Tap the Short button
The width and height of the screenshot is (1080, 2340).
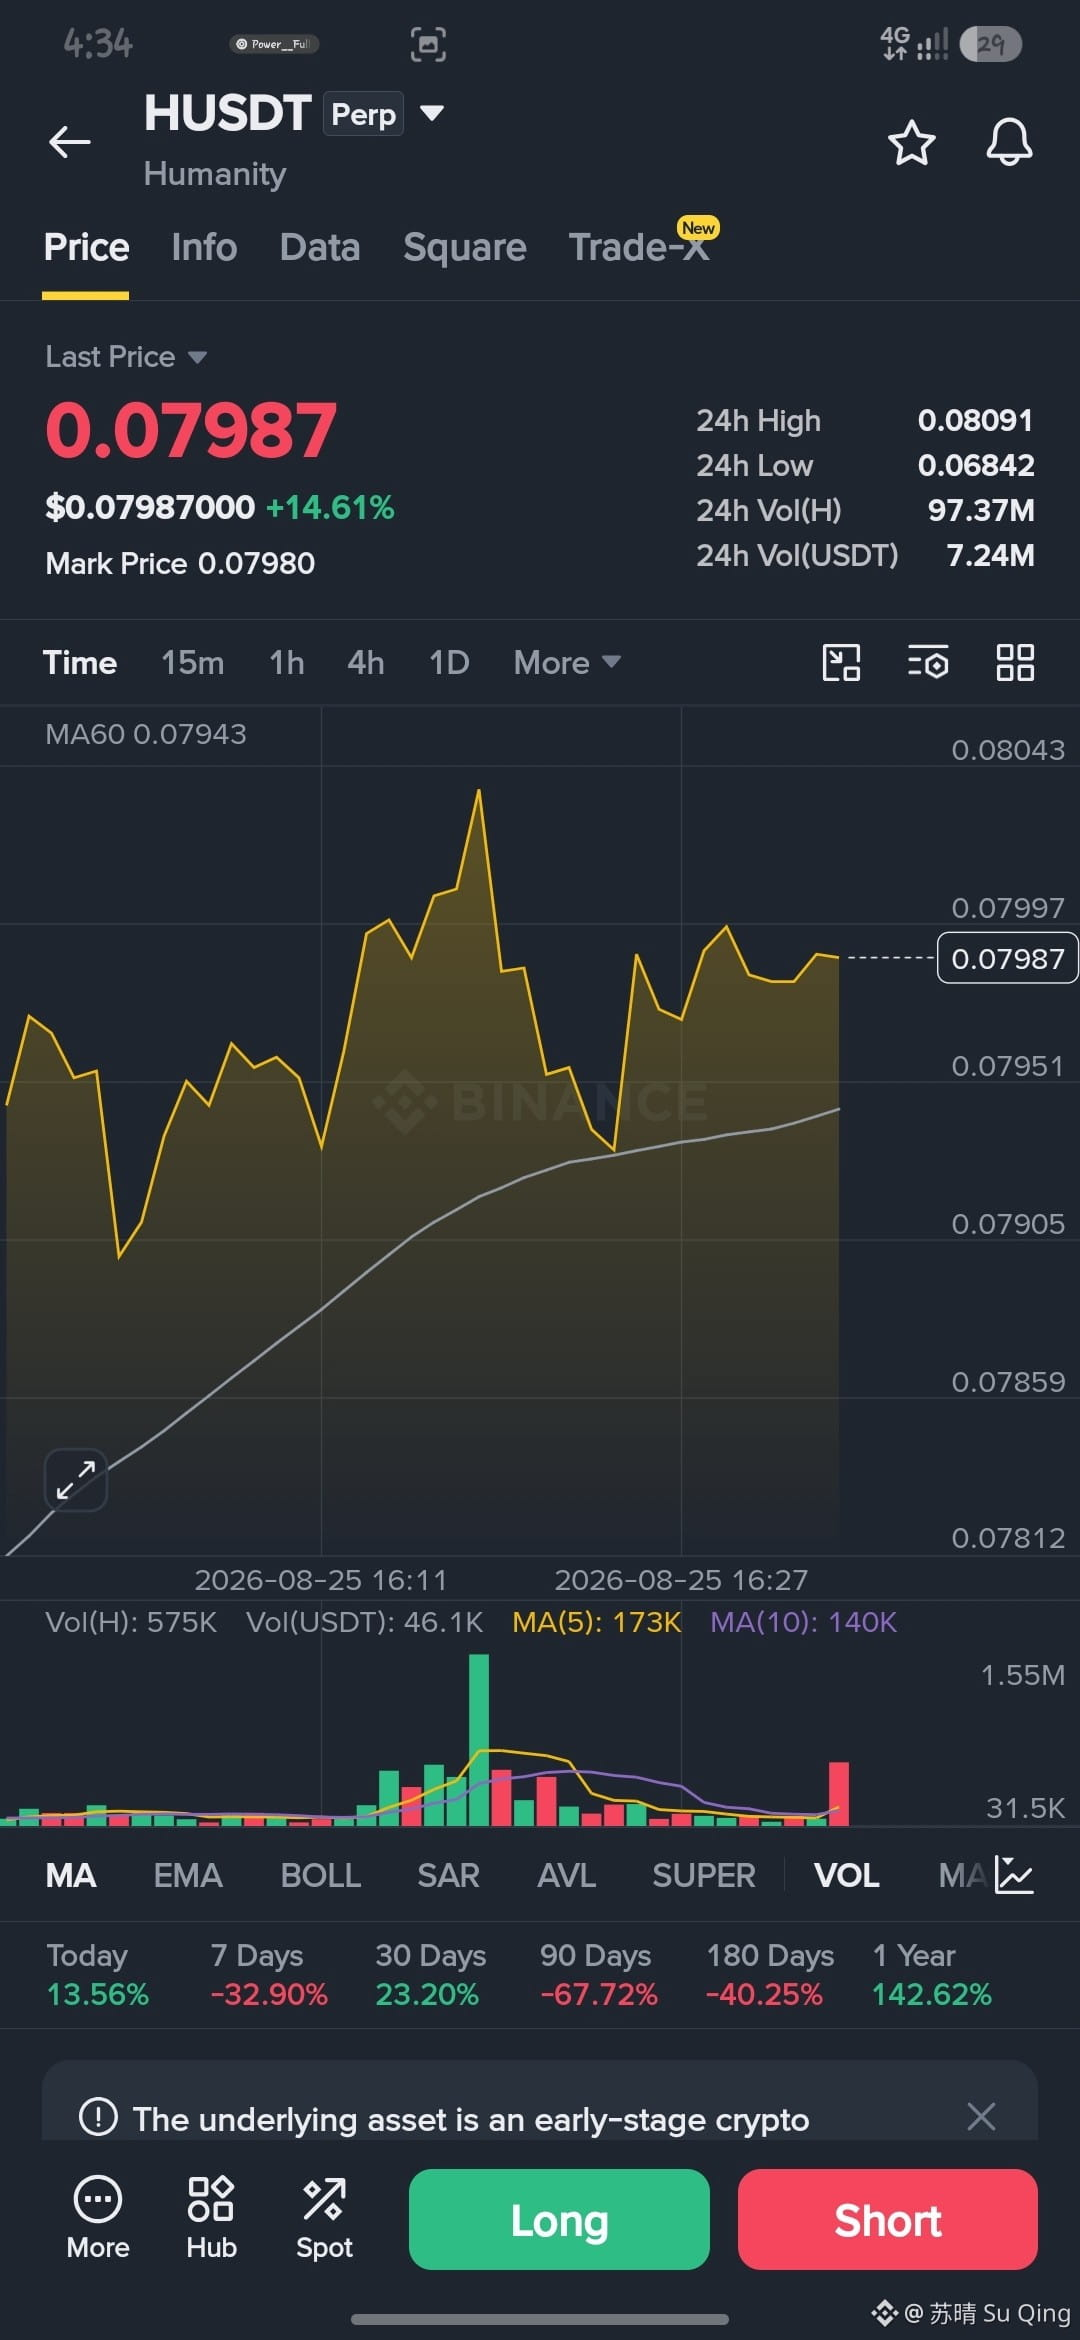(x=888, y=2219)
